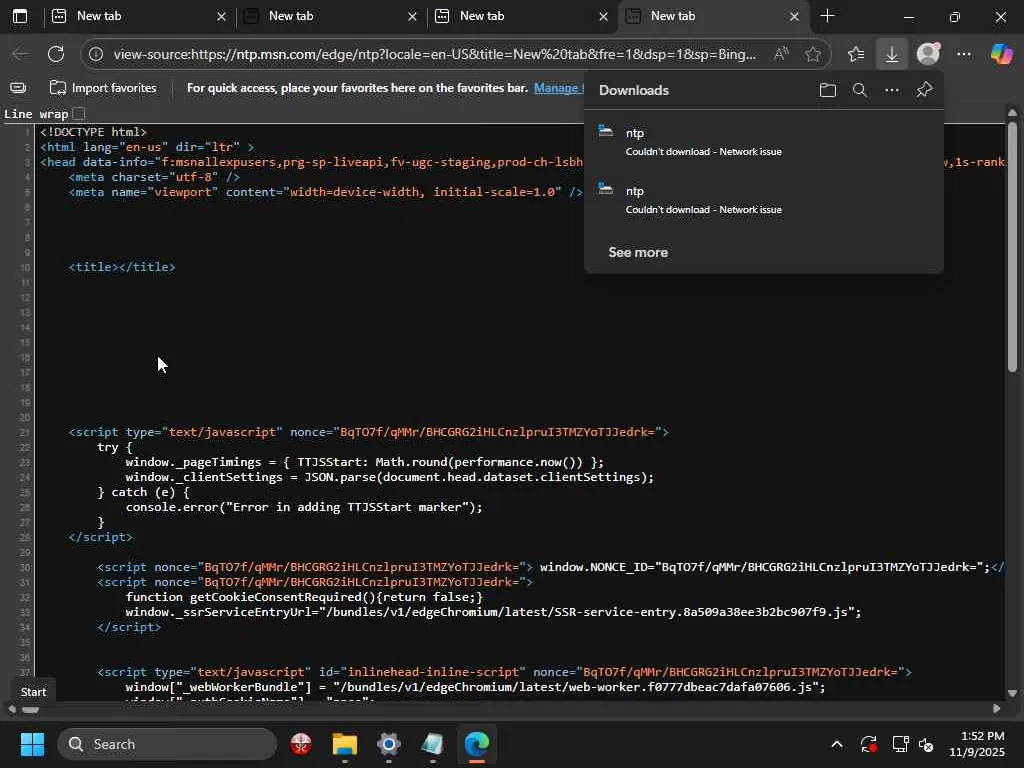The image size is (1024, 768).
Task: Click the Microsoft Edge taskbar icon
Action: tap(477, 744)
